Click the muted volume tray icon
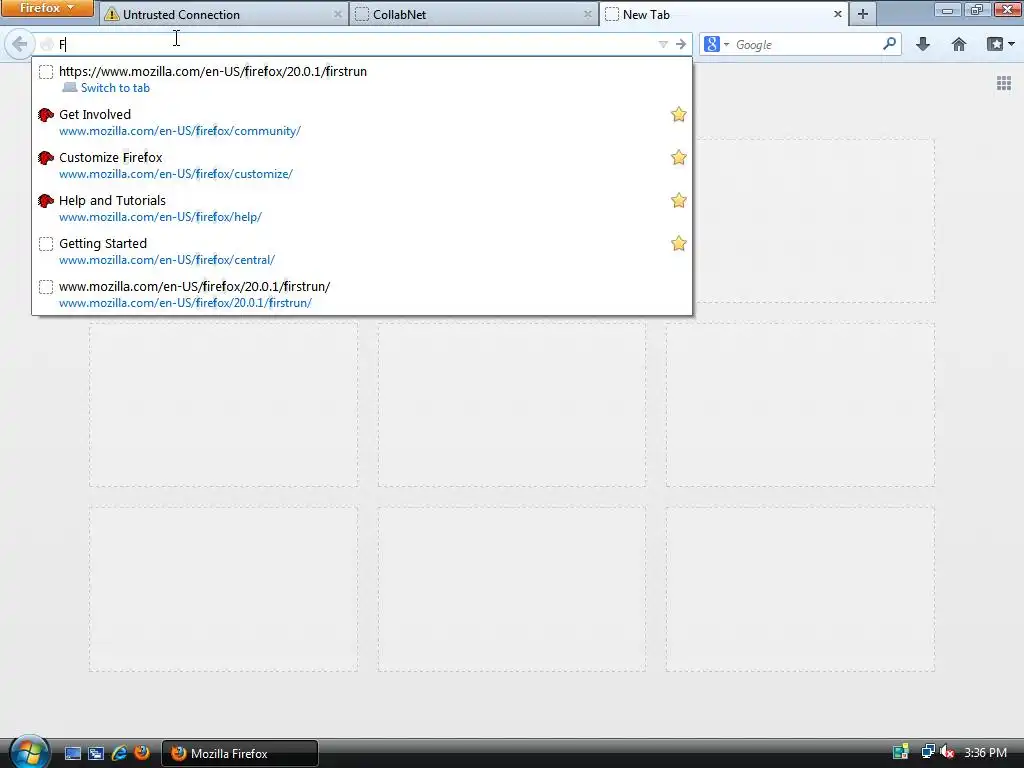This screenshot has height=768, width=1024. 947,752
